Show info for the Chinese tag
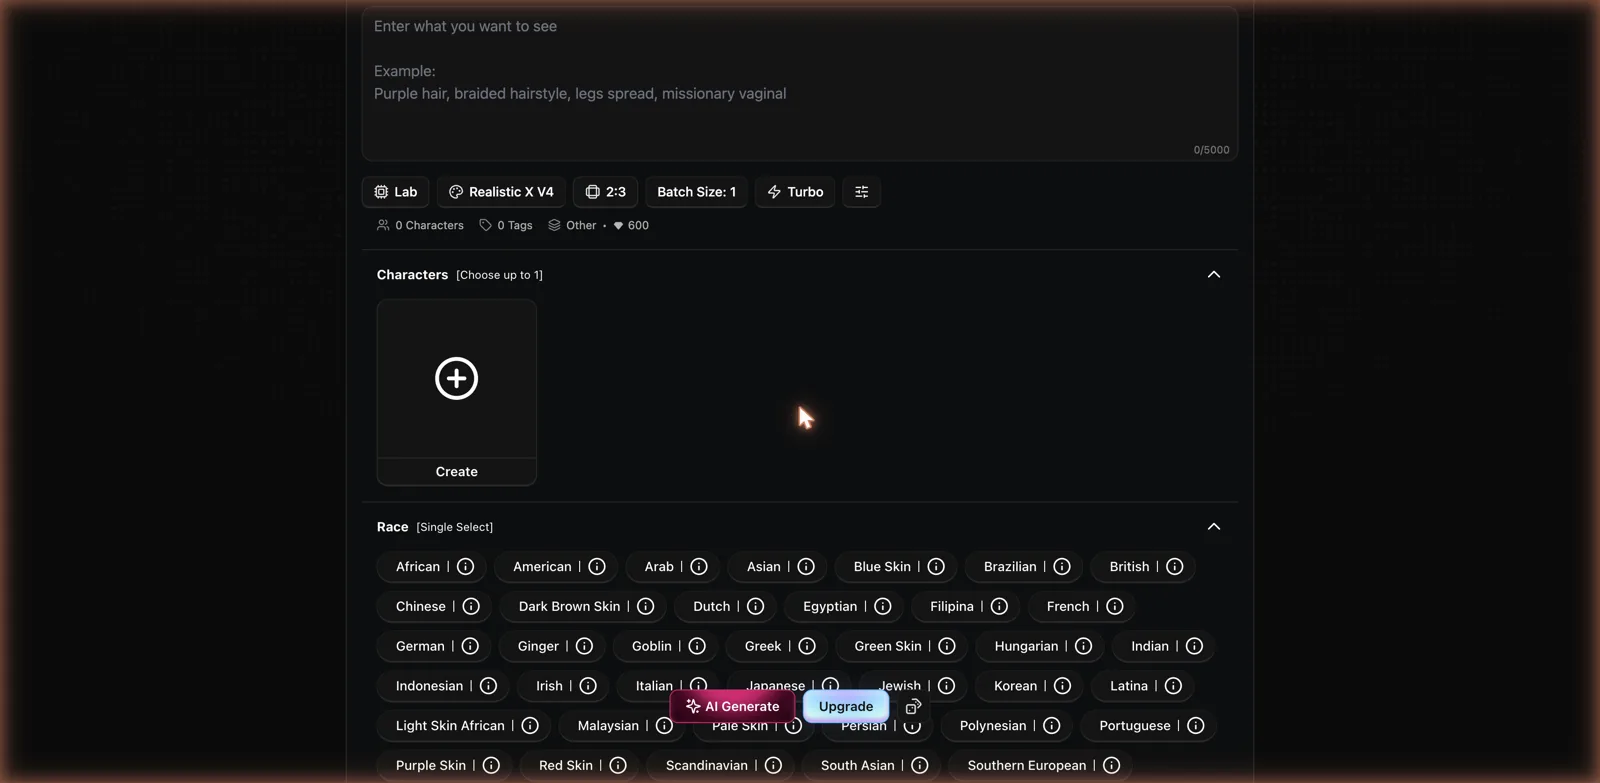This screenshot has width=1600, height=783. [471, 607]
